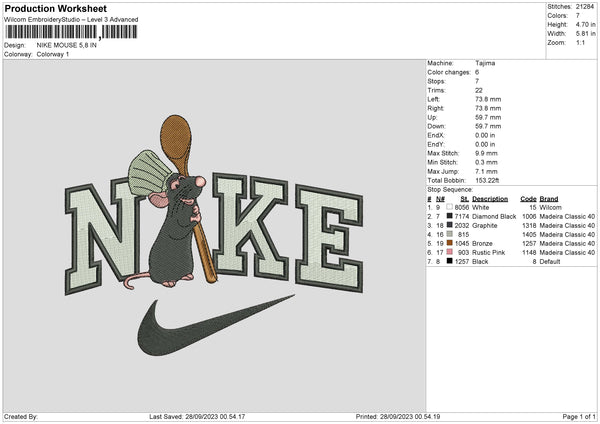Click the 'Bronze' description text

pos(482,244)
